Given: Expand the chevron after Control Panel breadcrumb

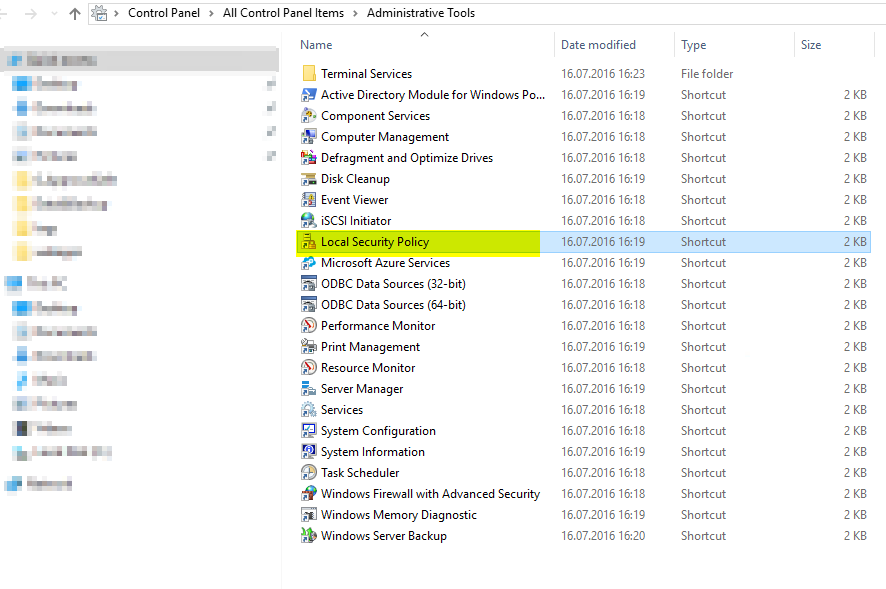Looking at the screenshot, I should 211,14.
